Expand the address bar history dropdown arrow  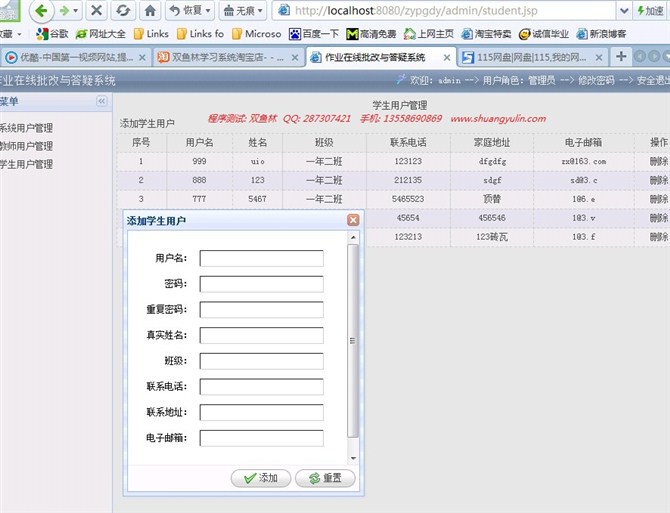click(x=624, y=11)
